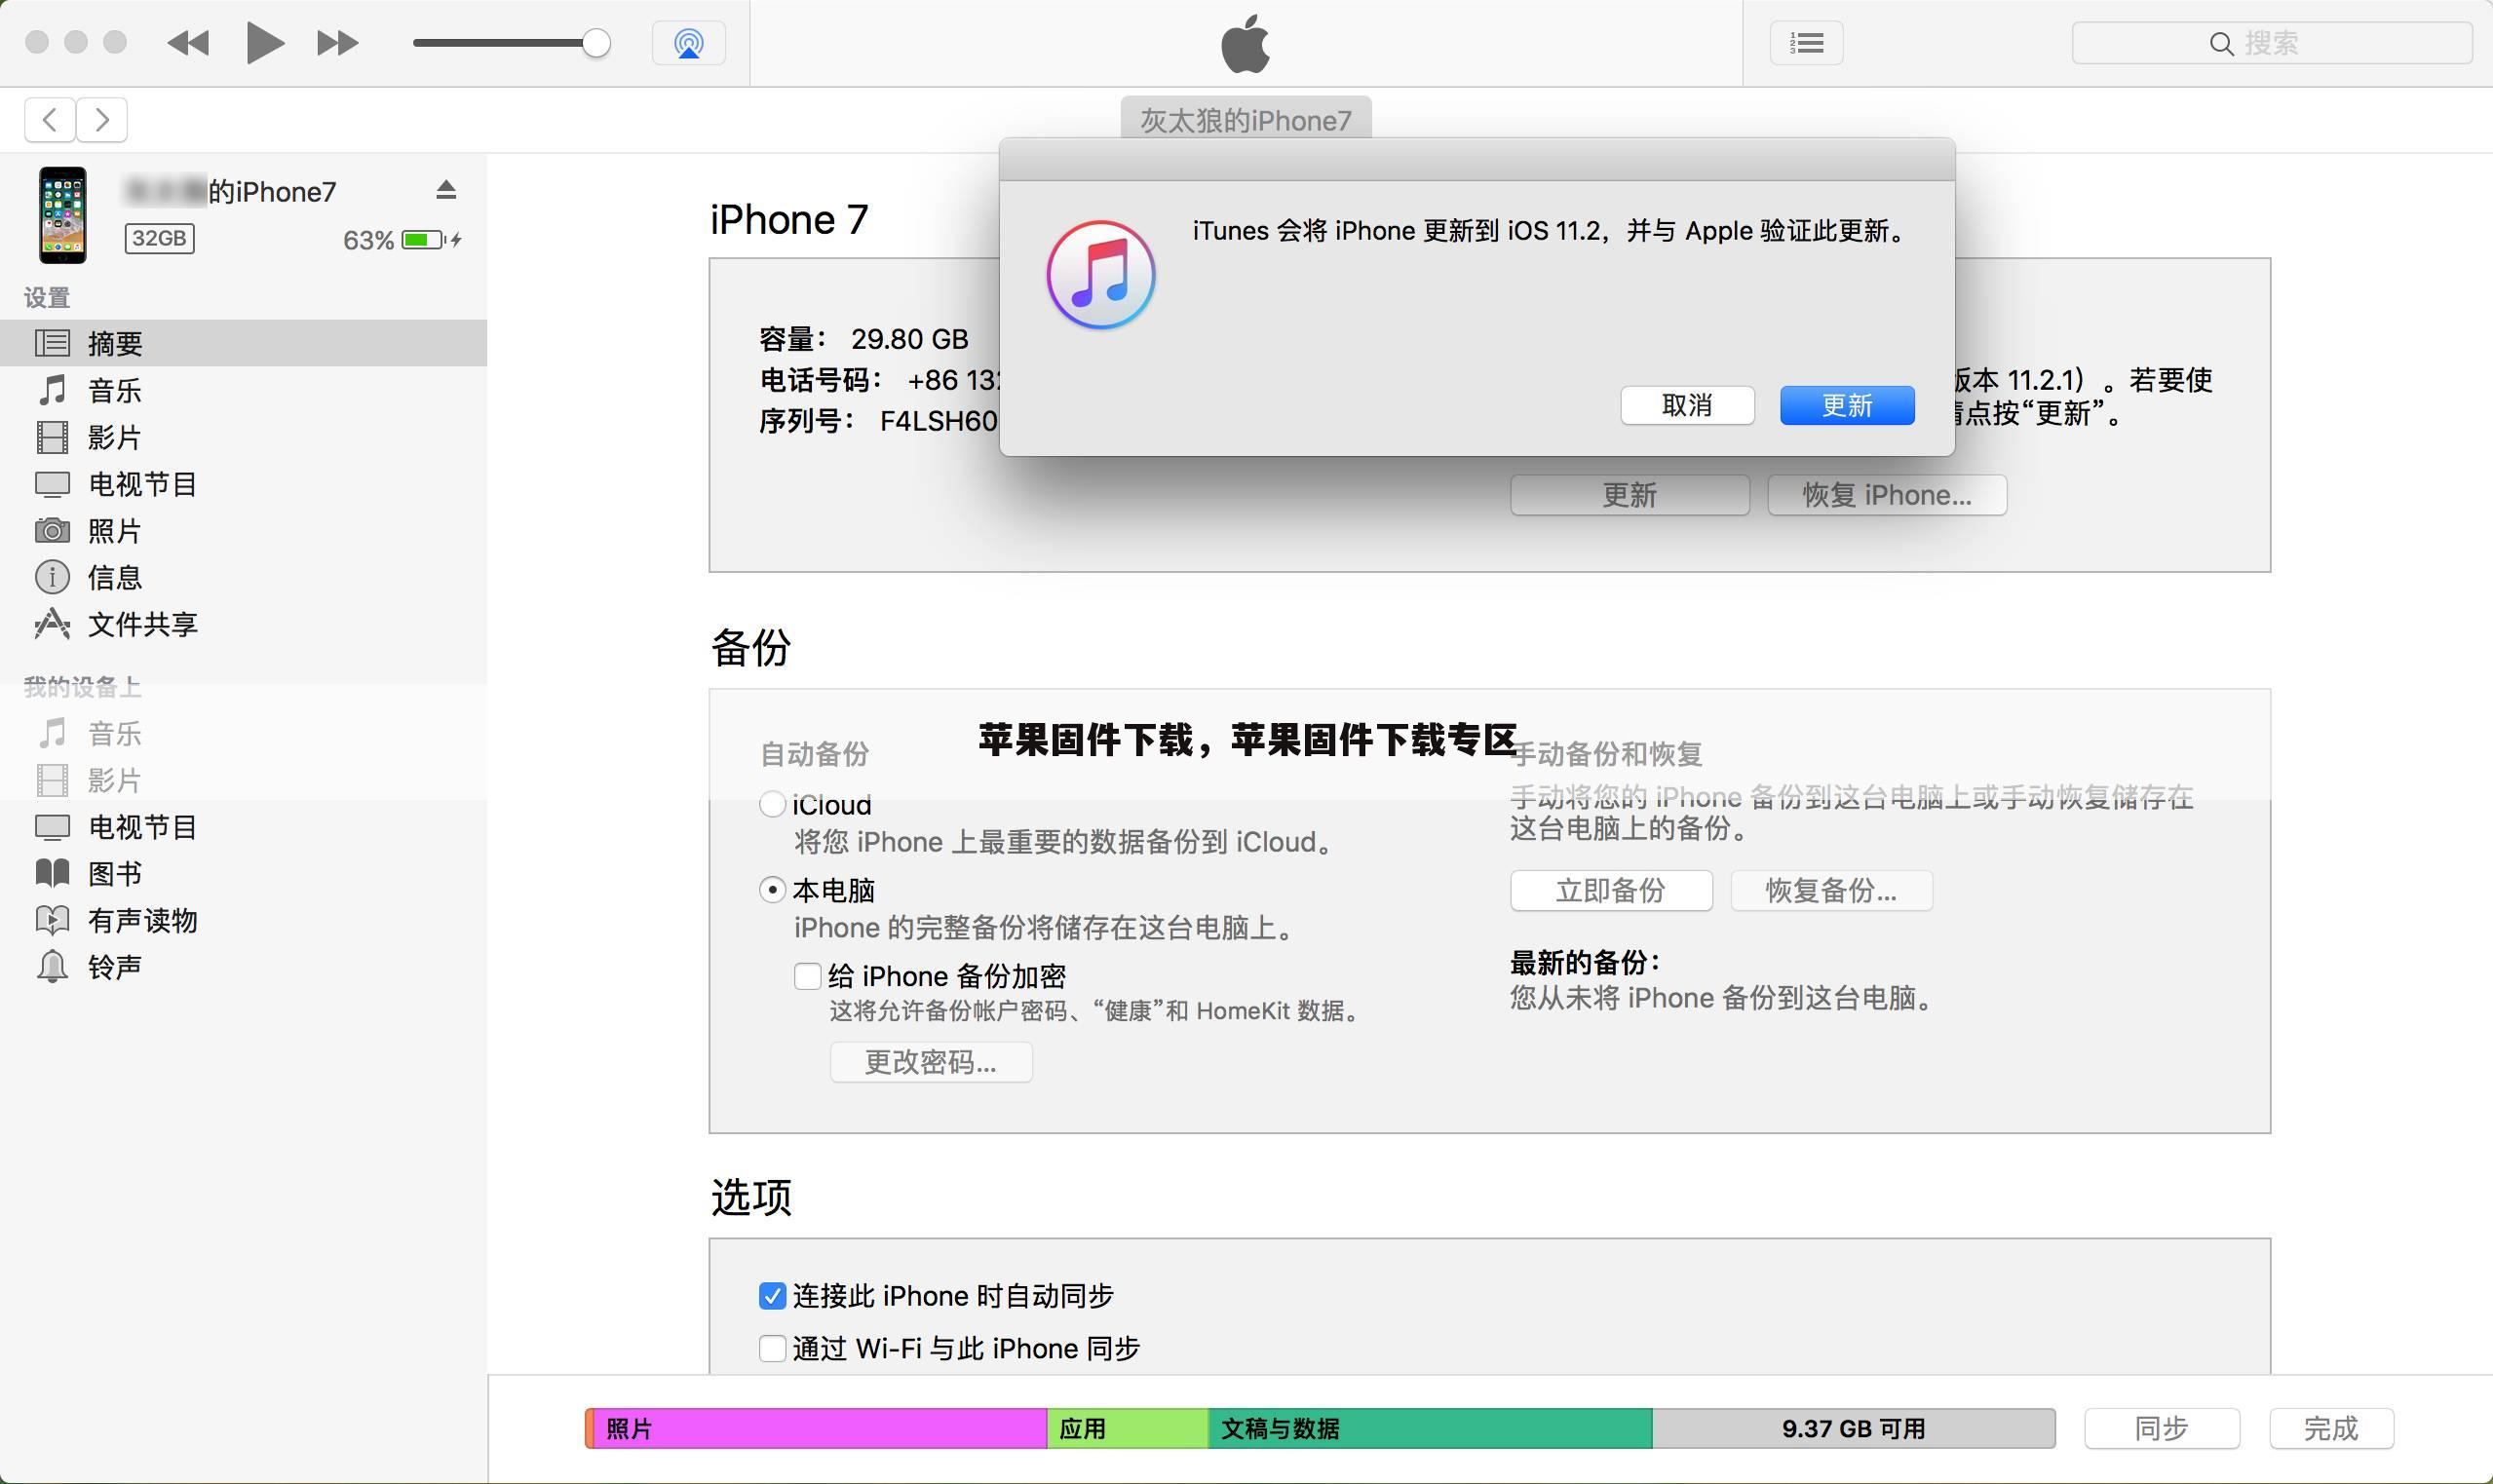The image size is (2493, 1484).
Task: Click the 搜索 search field
Action: coord(2271,43)
